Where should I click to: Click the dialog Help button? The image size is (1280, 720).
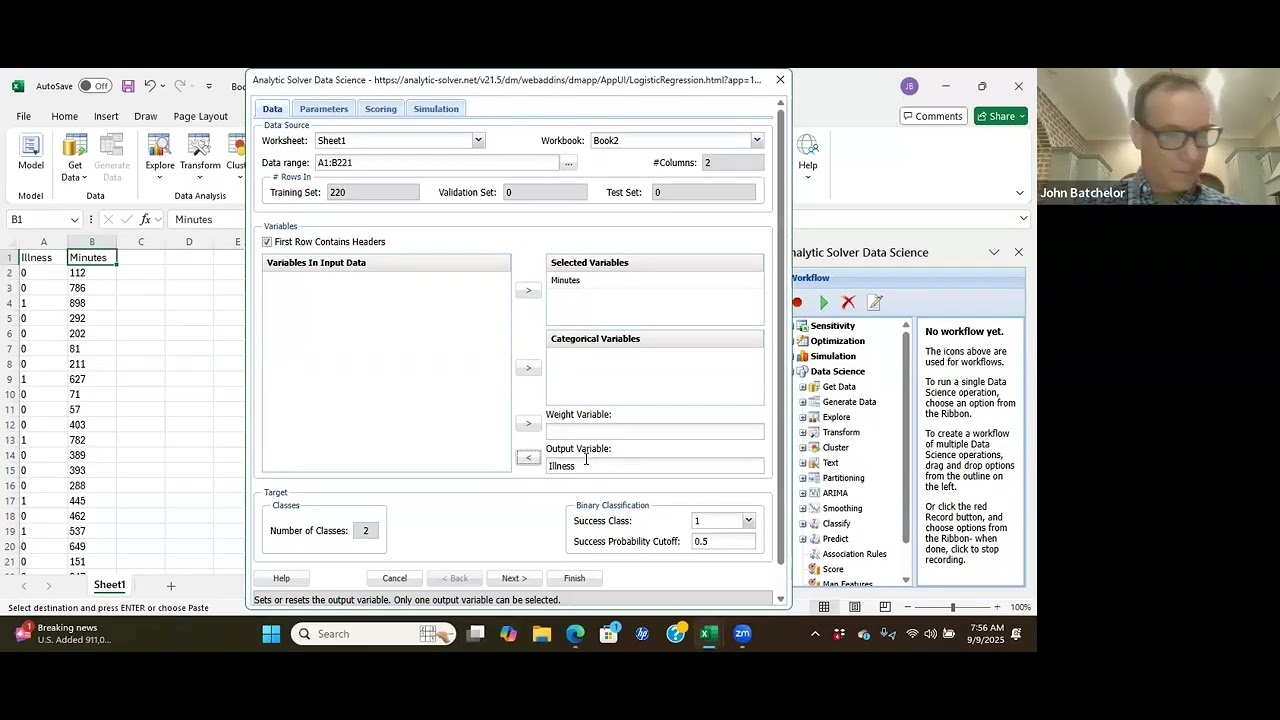281,578
